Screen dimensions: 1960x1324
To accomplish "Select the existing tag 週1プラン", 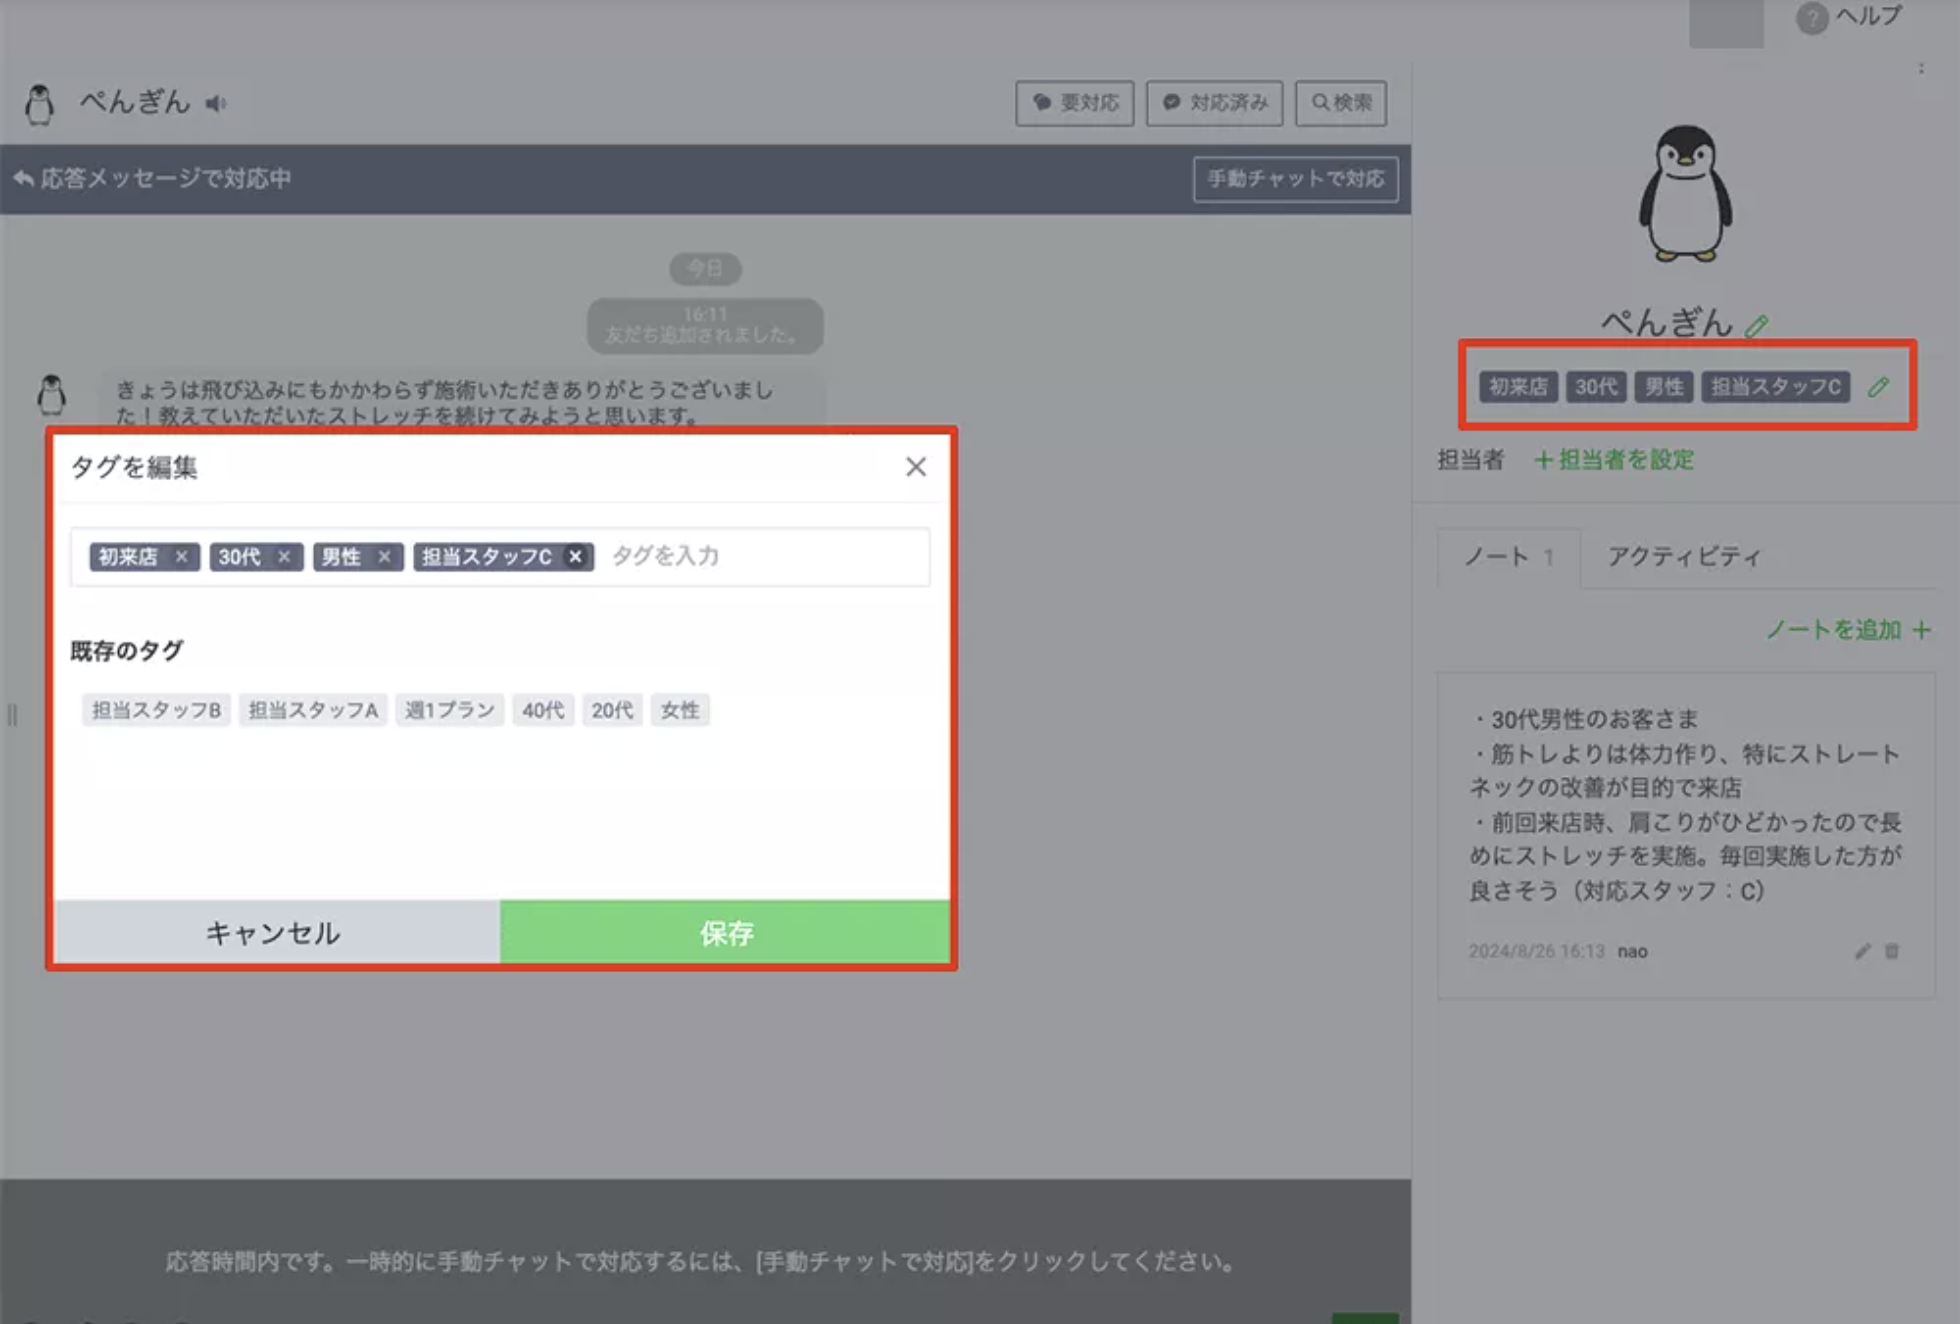I will tap(449, 710).
